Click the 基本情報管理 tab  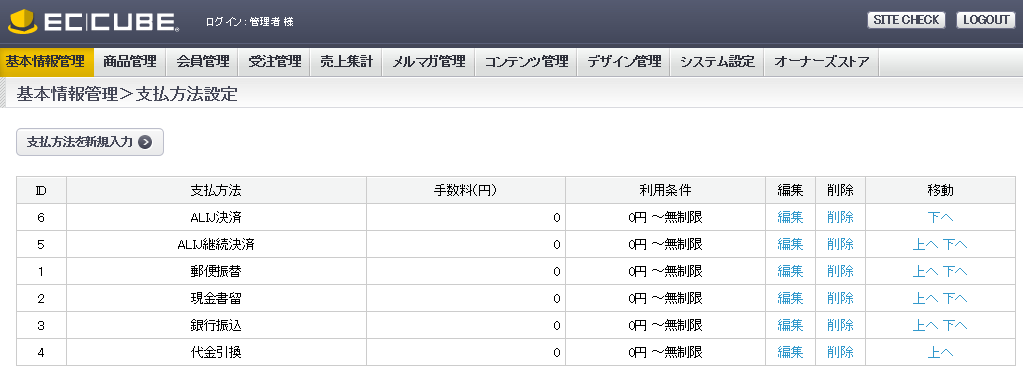point(46,62)
